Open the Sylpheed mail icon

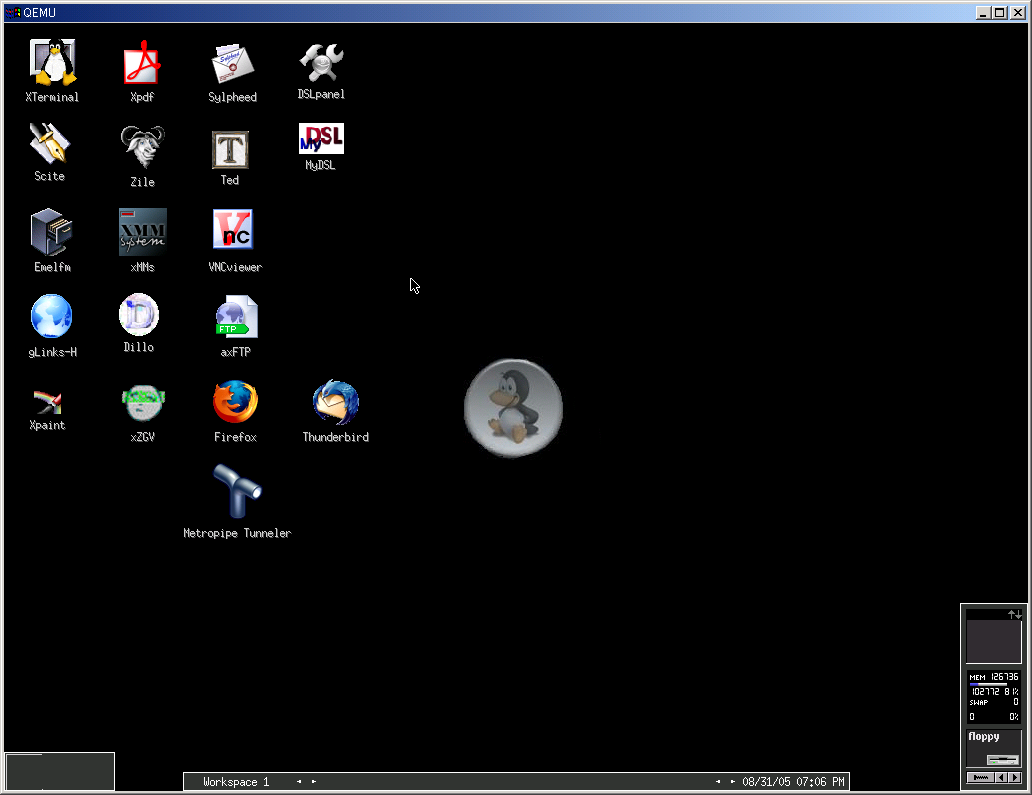232,63
